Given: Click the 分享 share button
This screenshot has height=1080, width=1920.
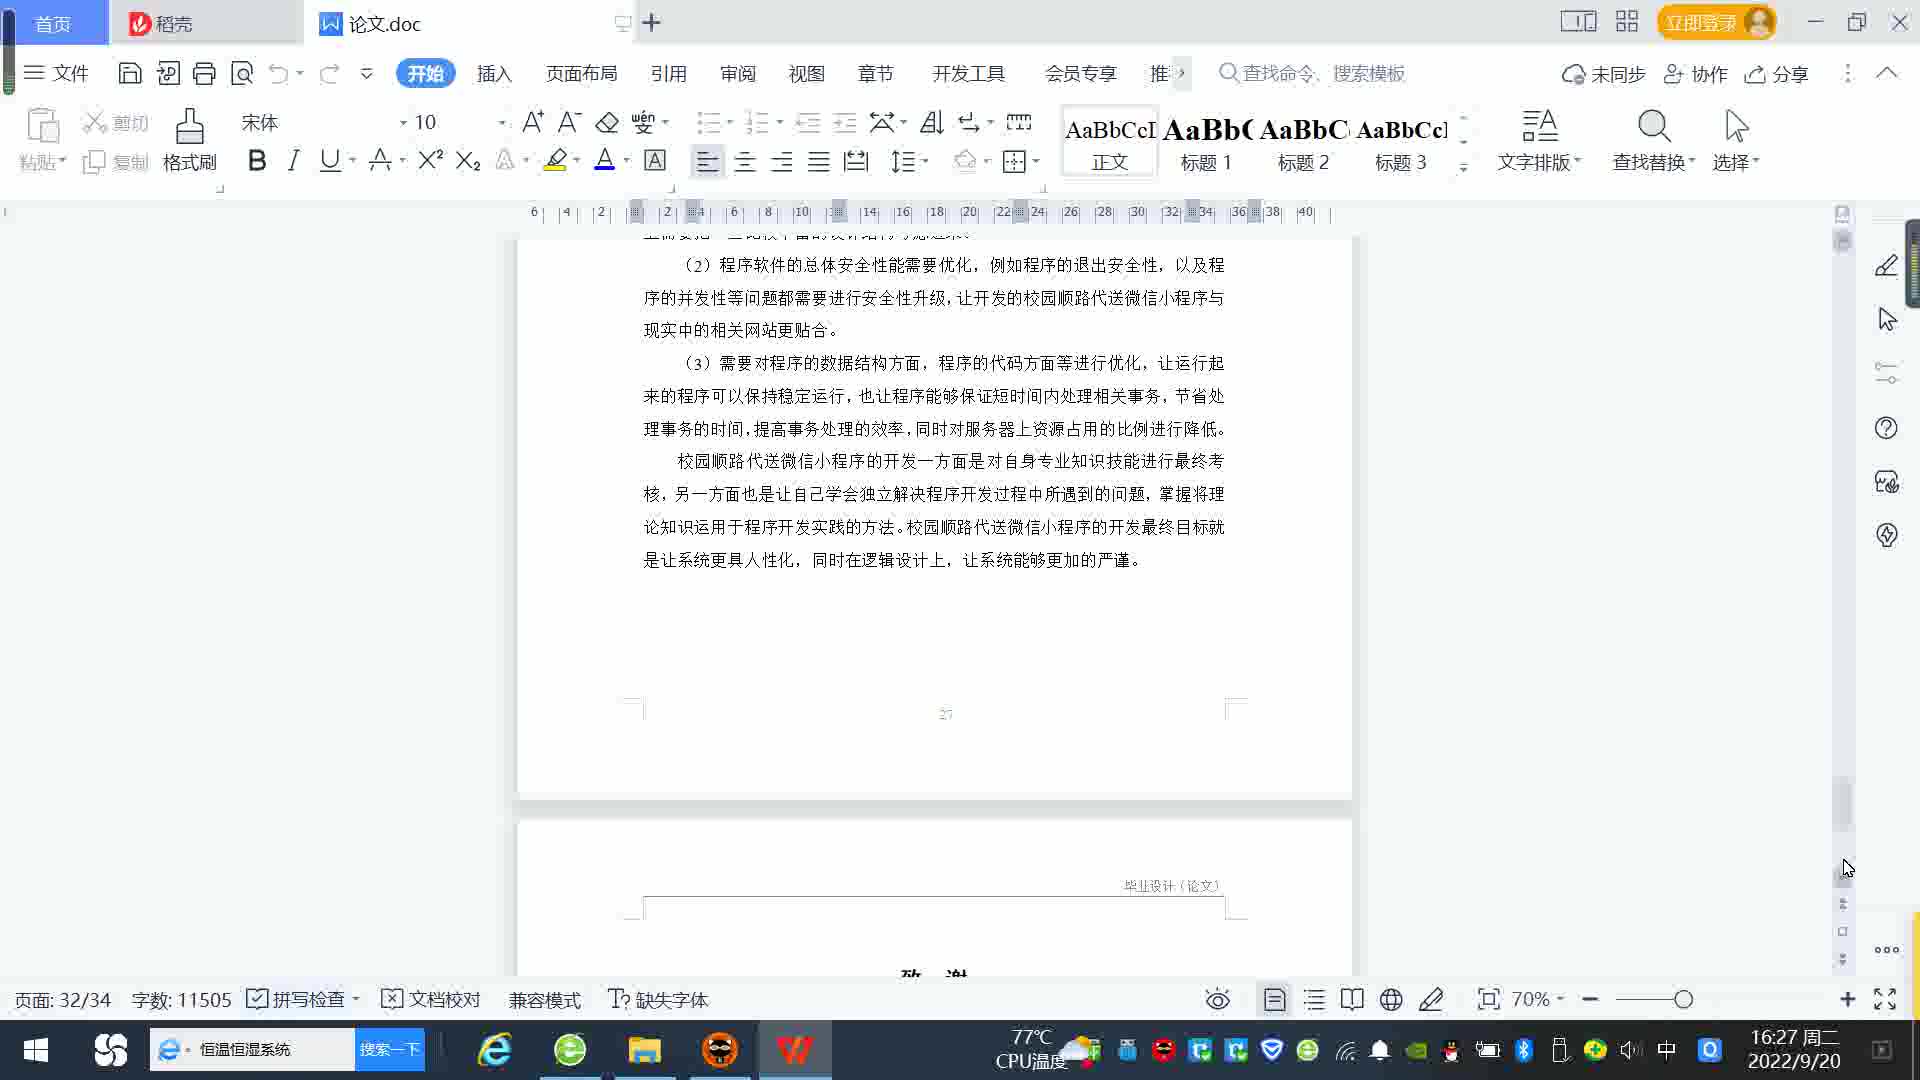Looking at the screenshot, I should 1777,73.
